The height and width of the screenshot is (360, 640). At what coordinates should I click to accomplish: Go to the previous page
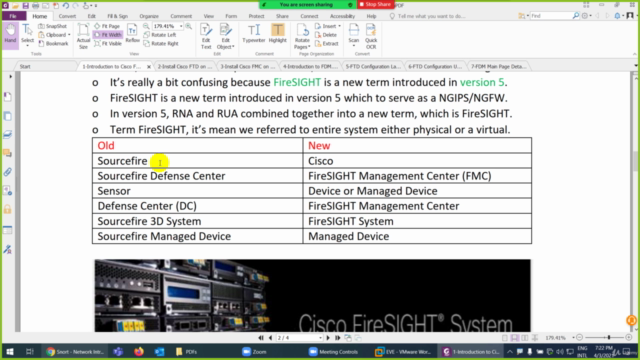(270, 338)
